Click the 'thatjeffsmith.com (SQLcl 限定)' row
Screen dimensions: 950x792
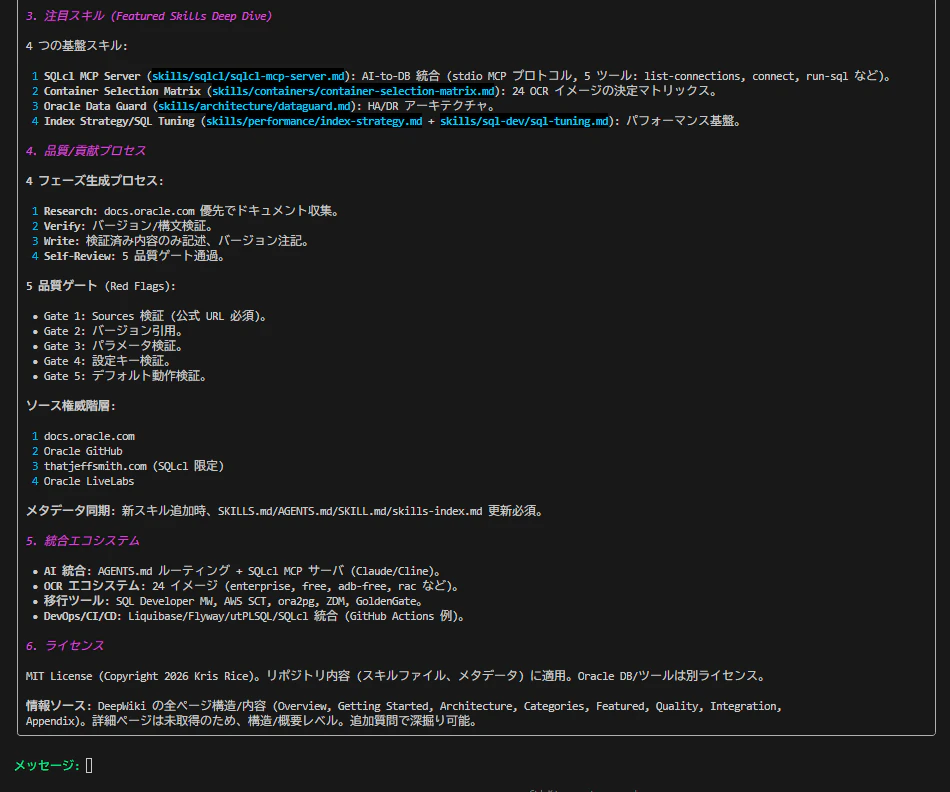[128, 466]
